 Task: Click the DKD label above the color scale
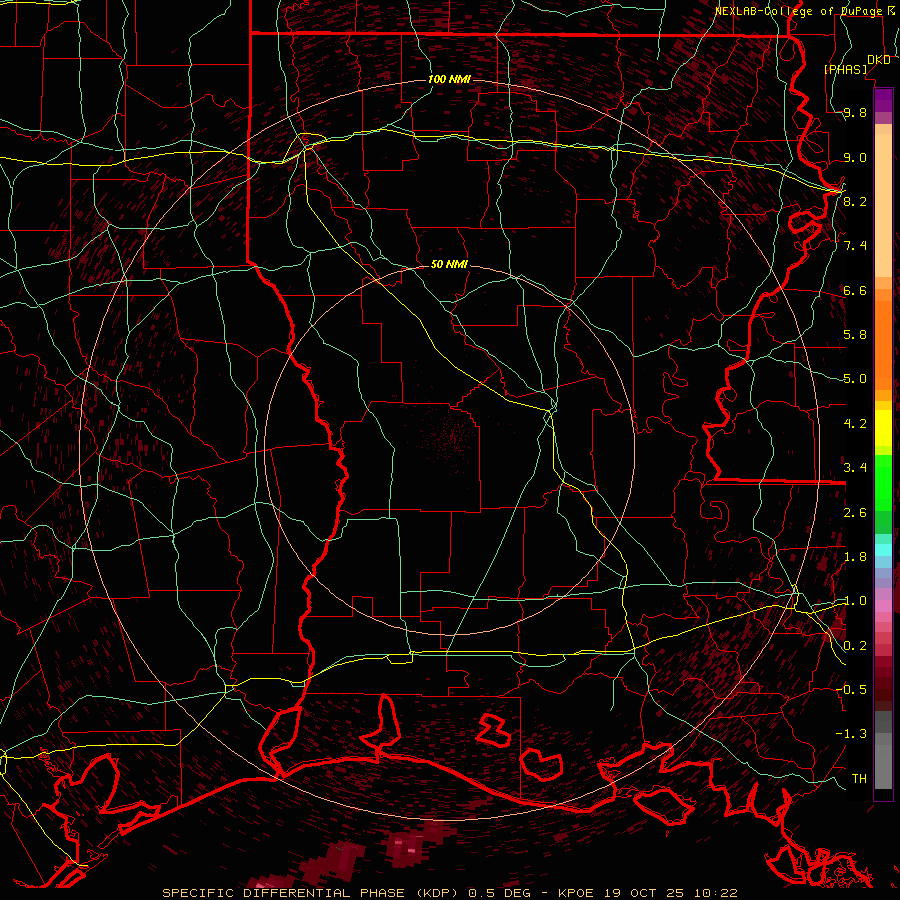[879, 60]
